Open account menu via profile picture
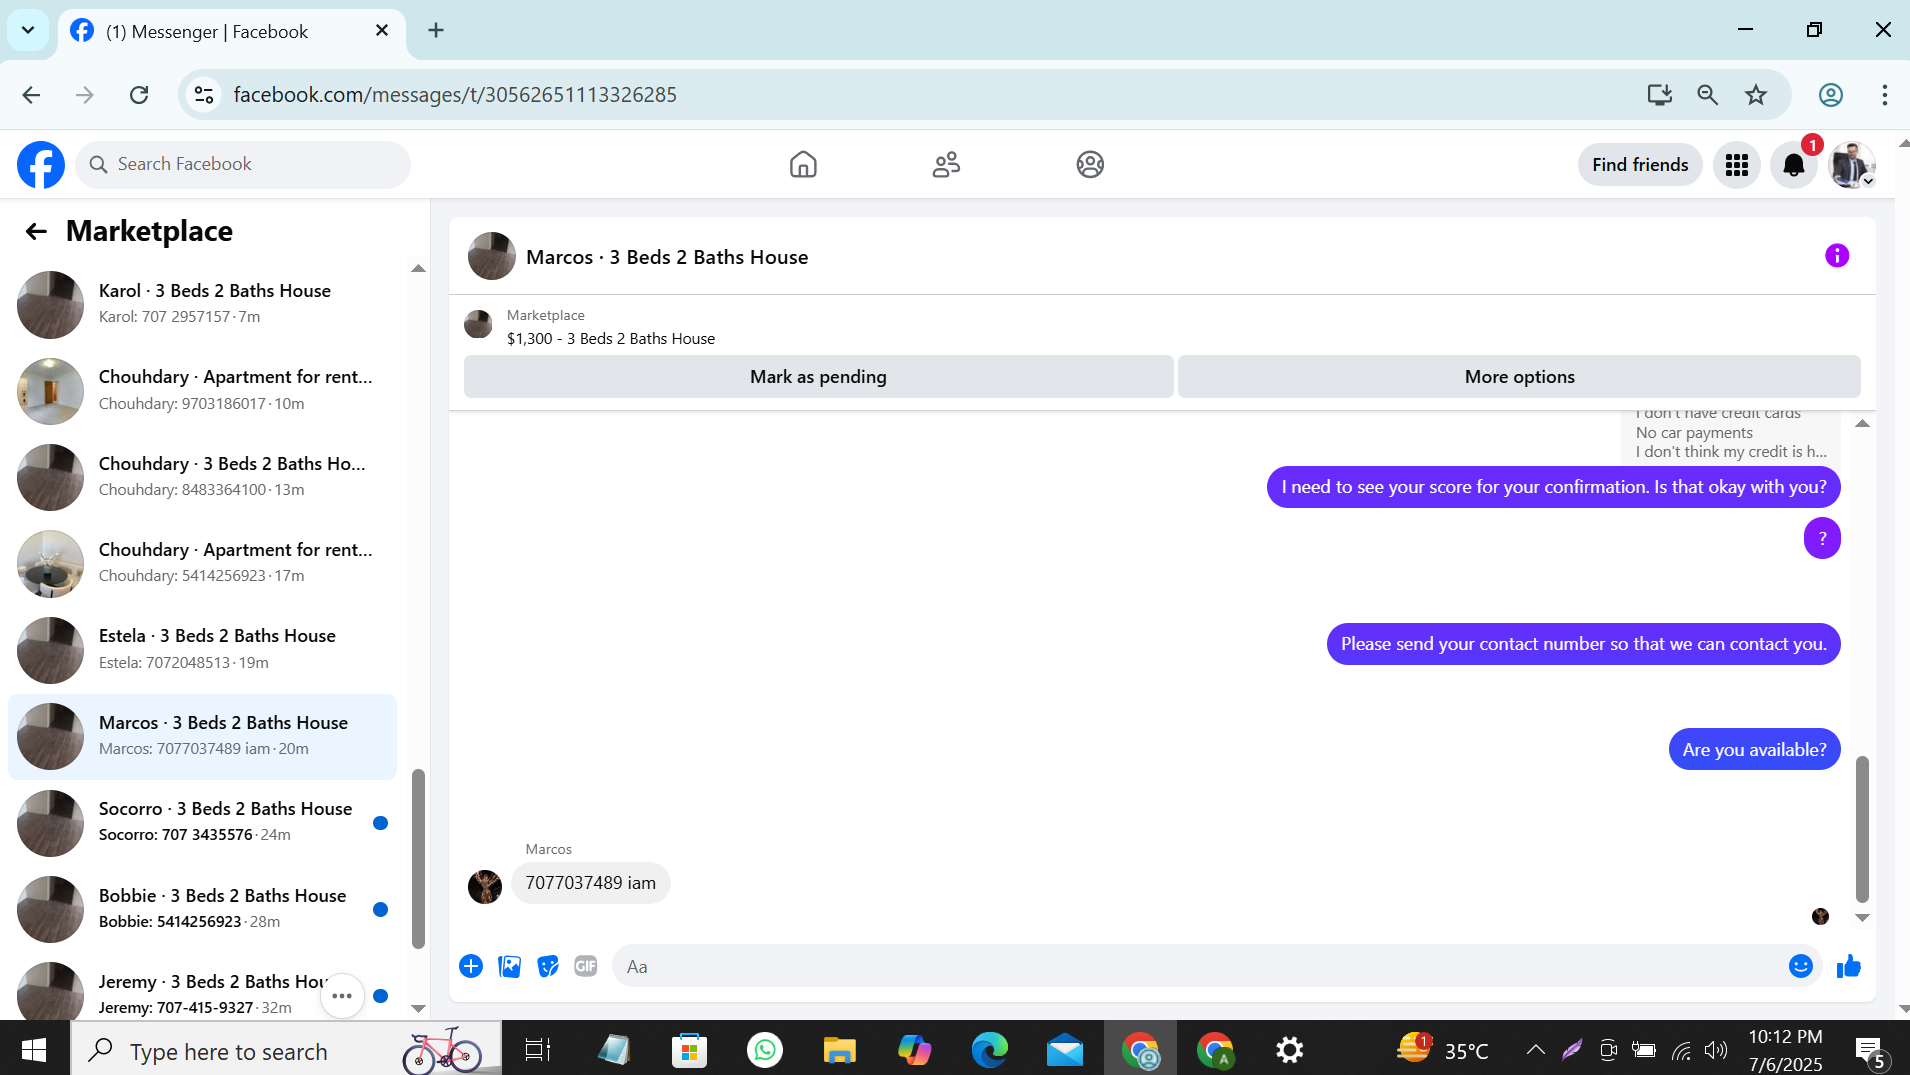This screenshot has width=1910, height=1075. [1852, 165]
